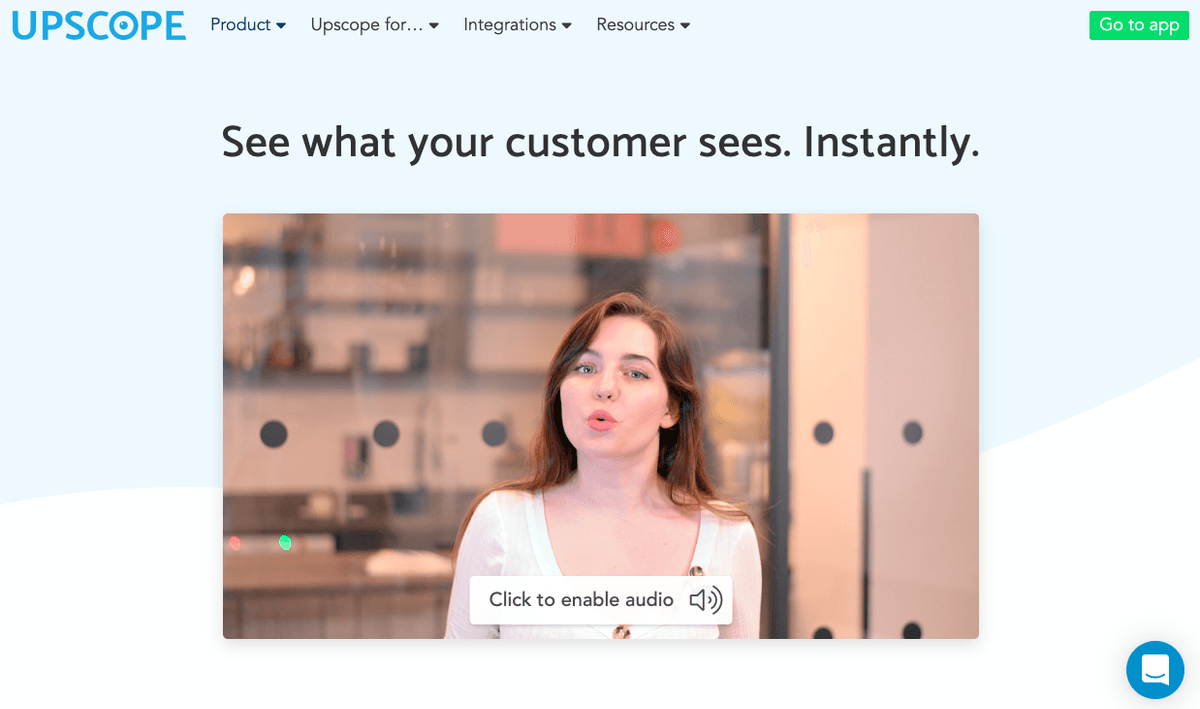Expand the Upscope for… menu
Viewport: 1200px width, 709px height.
(x=375, y=25)
